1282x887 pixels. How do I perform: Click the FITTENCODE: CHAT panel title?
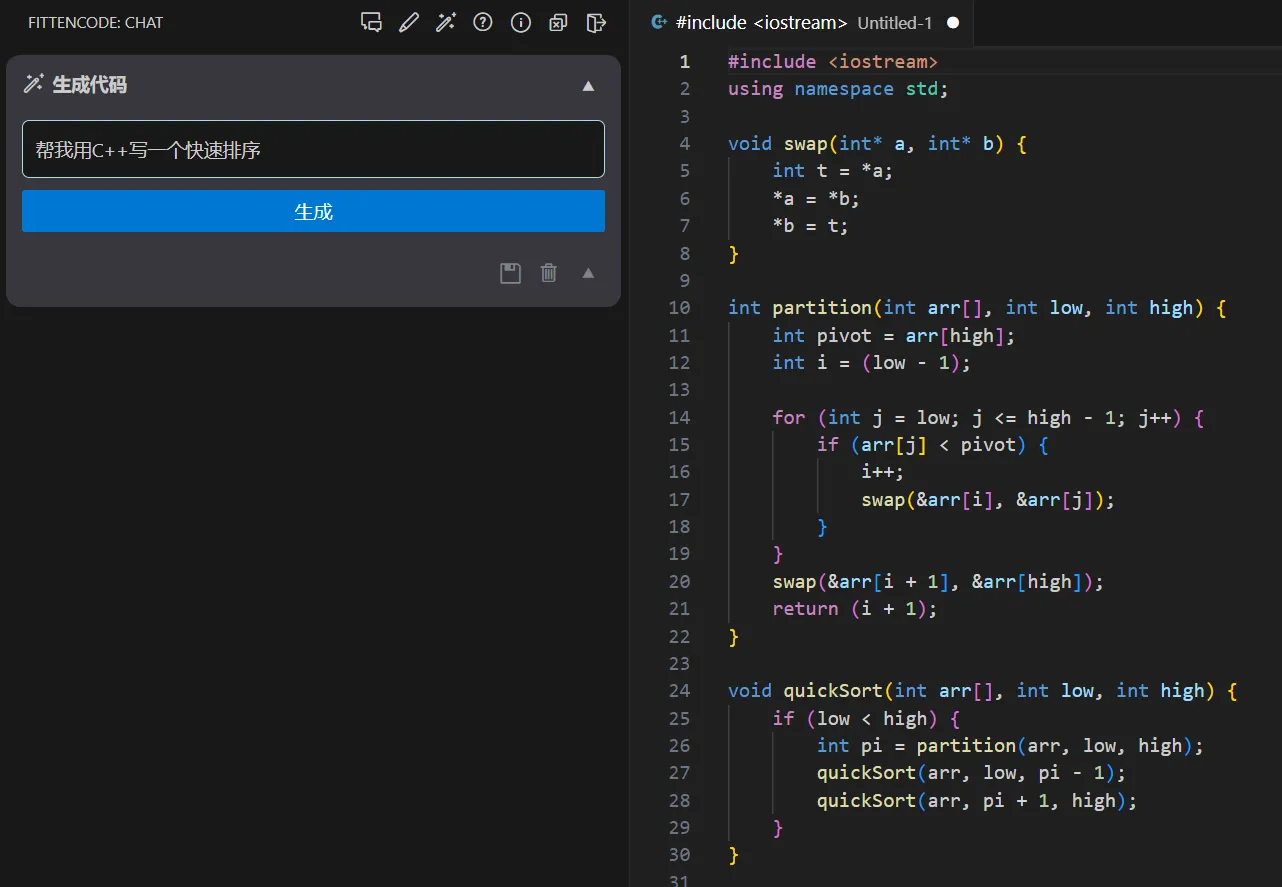[x=95, y=22]
